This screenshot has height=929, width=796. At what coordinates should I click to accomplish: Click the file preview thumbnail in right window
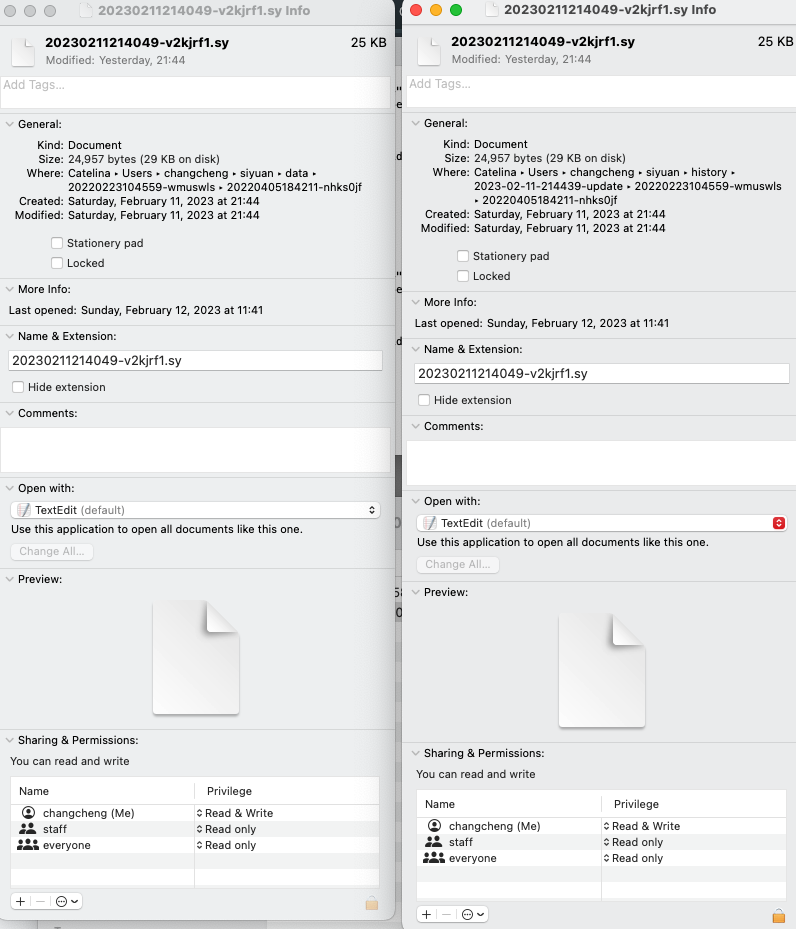[602, 670]
